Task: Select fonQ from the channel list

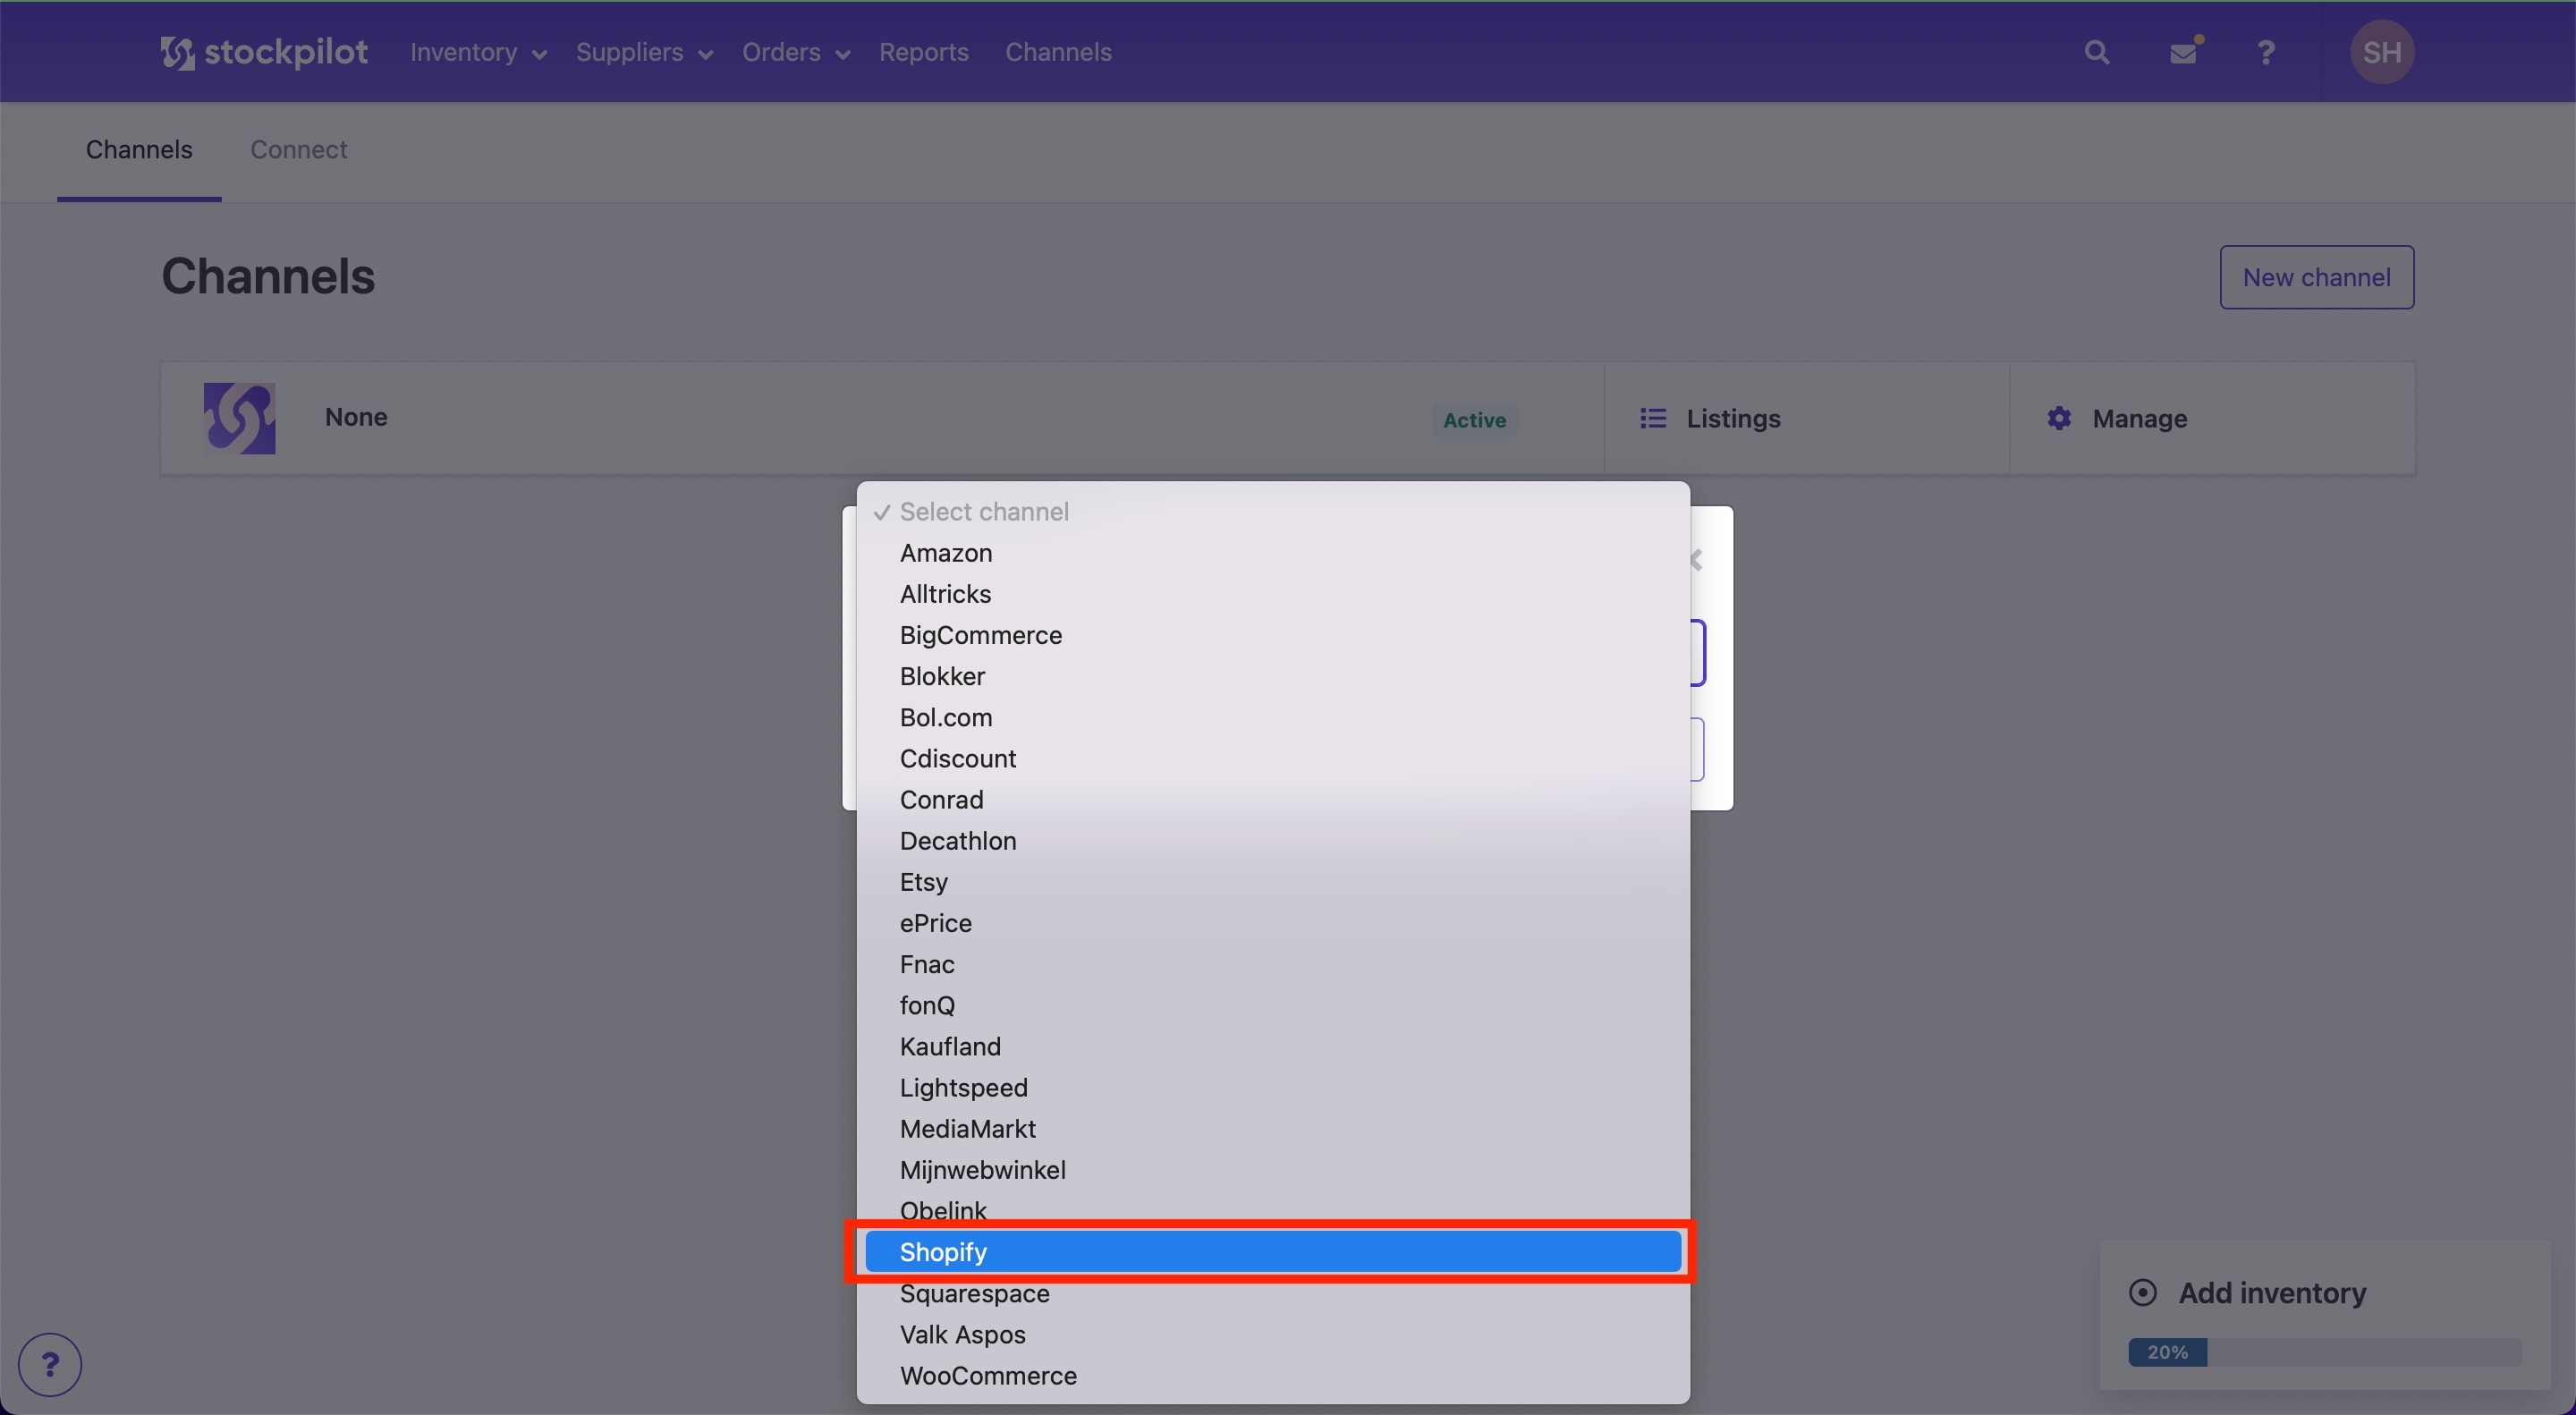Action: pyautogui.click(x=1273, y=1005)
